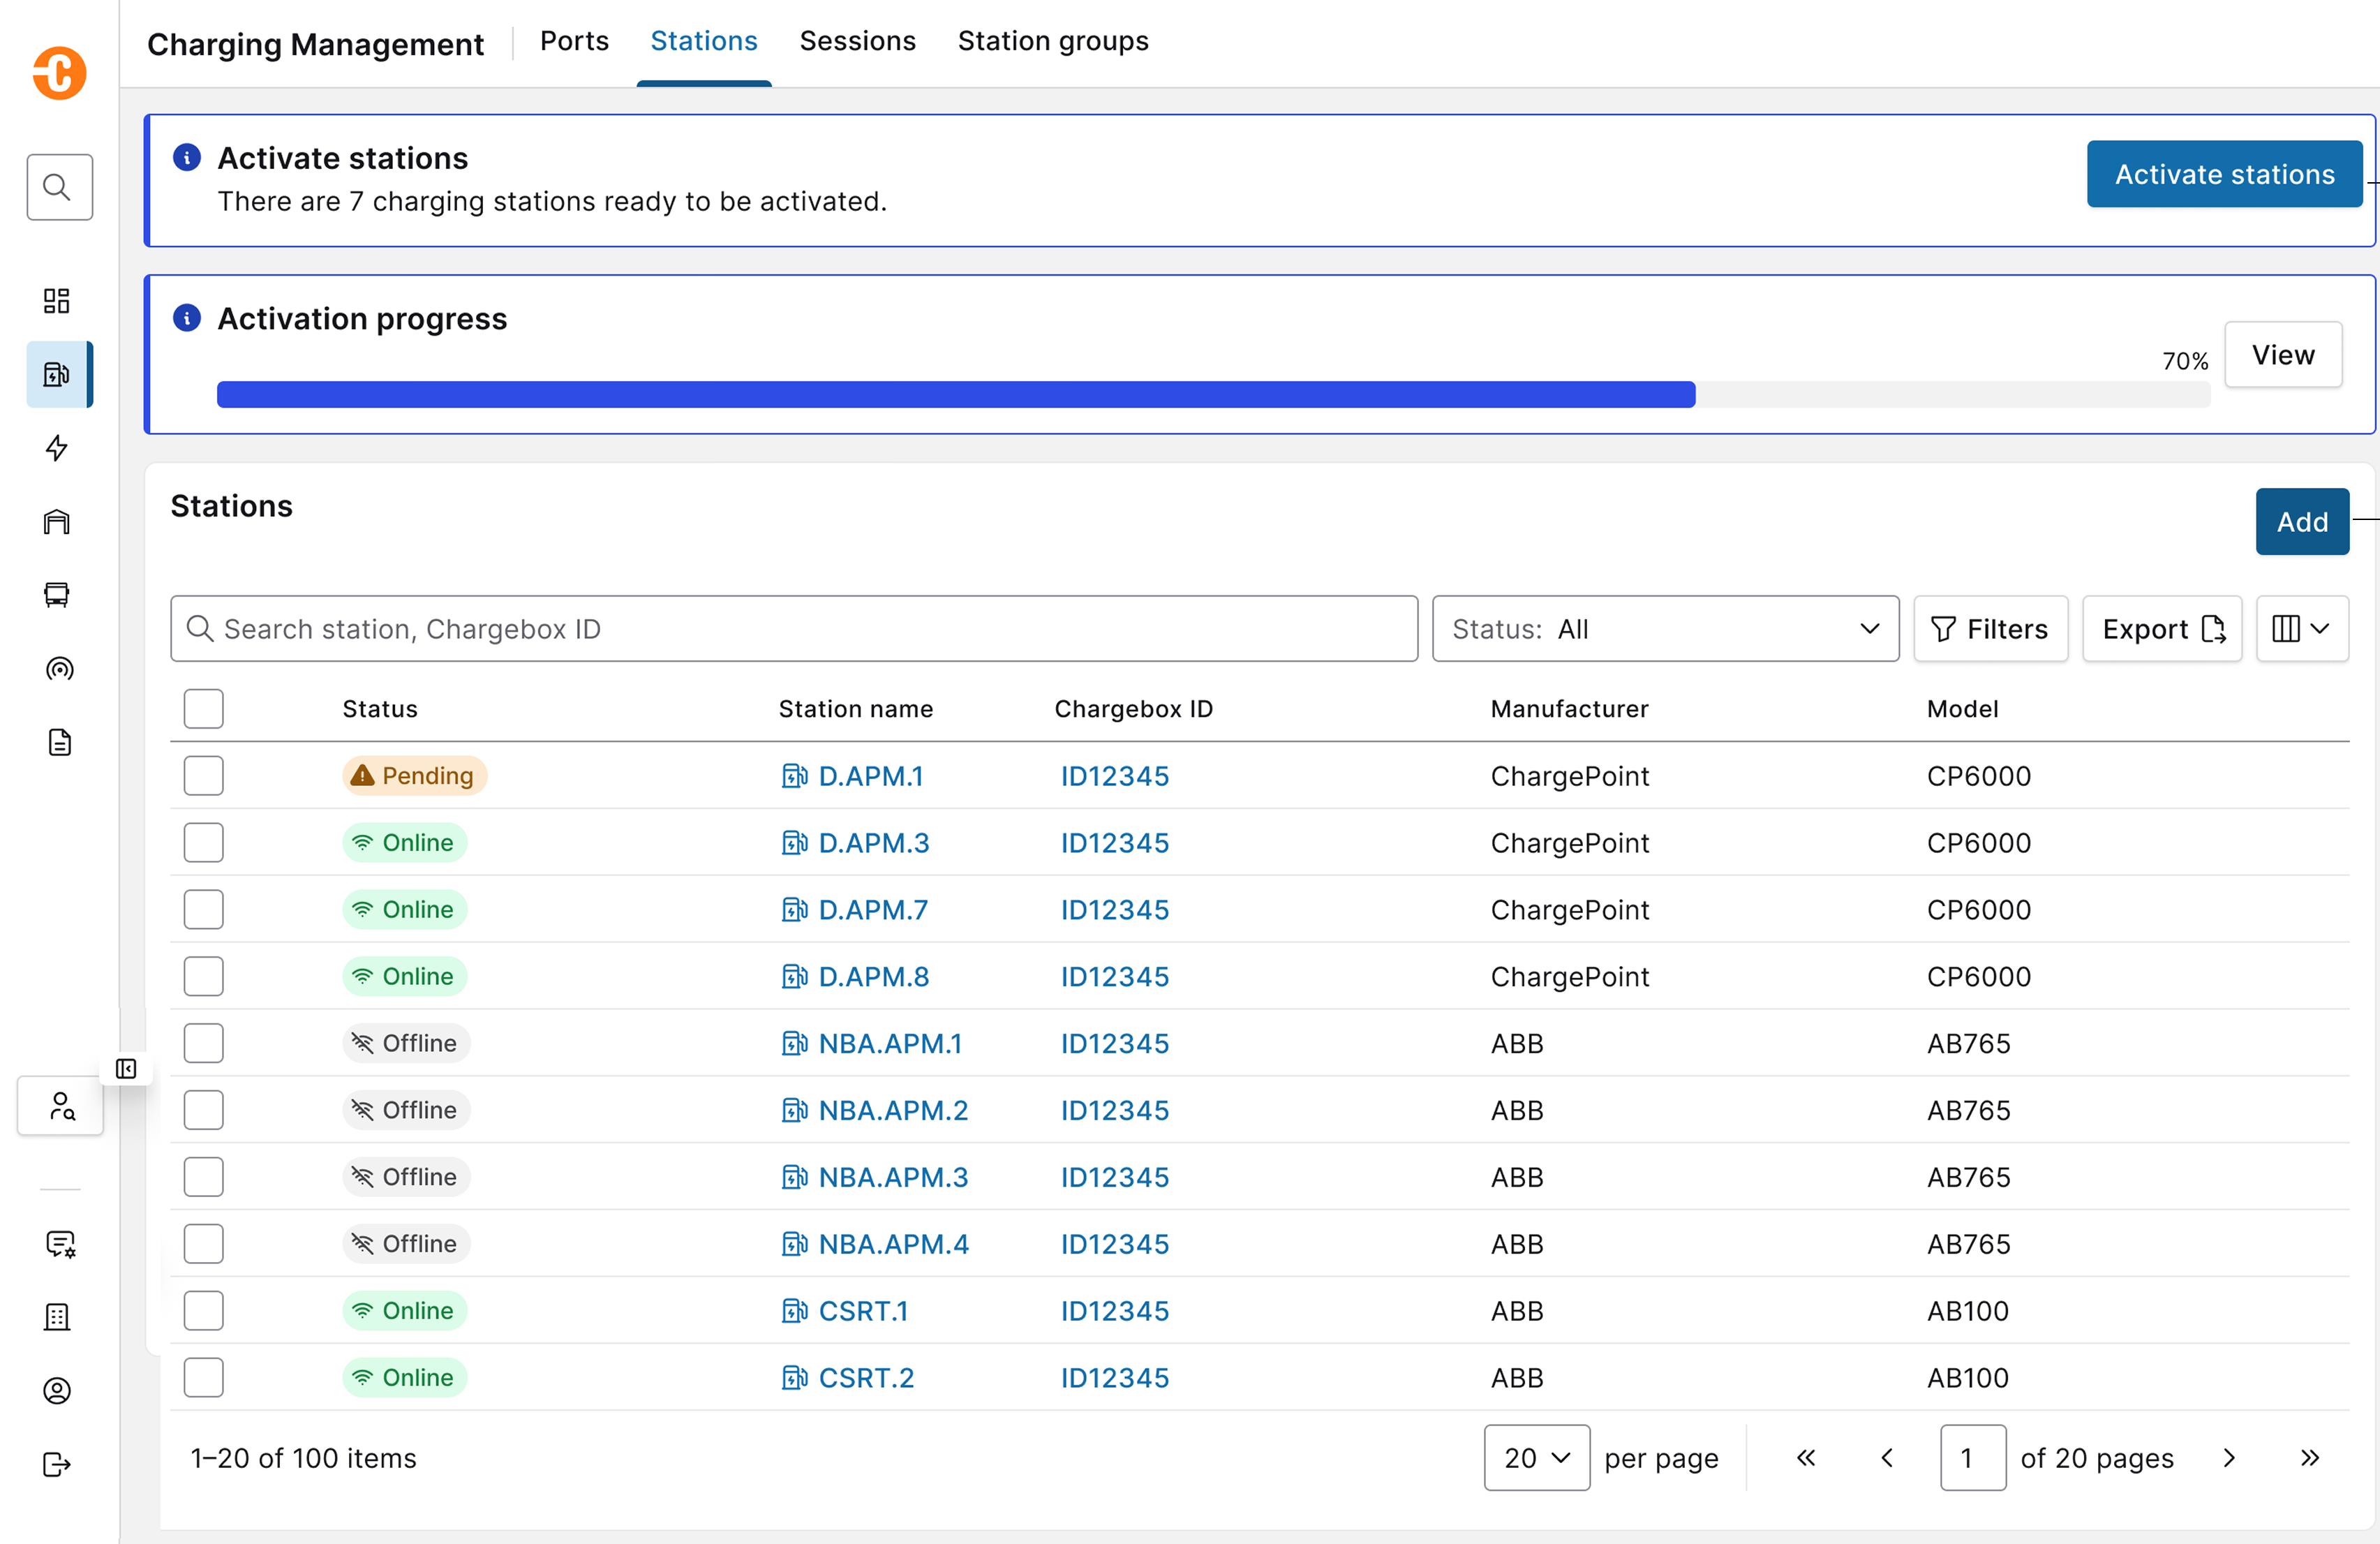Open the Filters button

click(x=1990, y=629)
